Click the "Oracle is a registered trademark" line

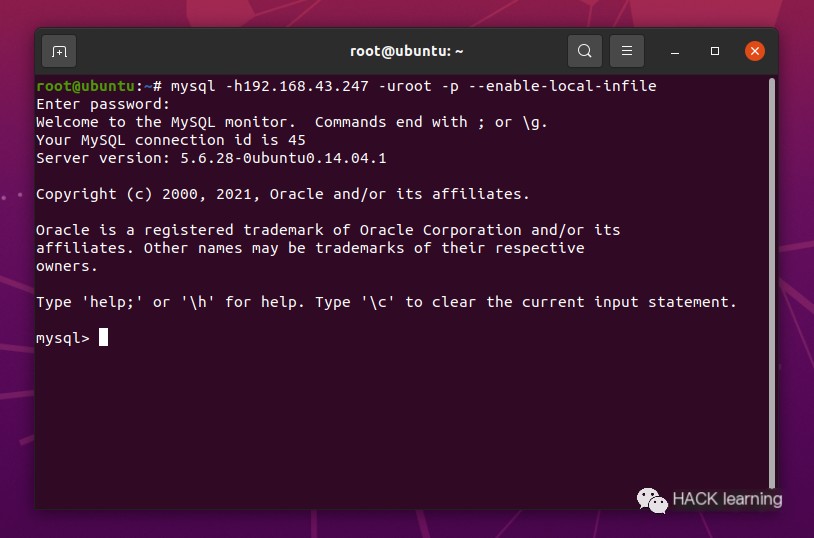pyautogui.click(x=327, y=230)
